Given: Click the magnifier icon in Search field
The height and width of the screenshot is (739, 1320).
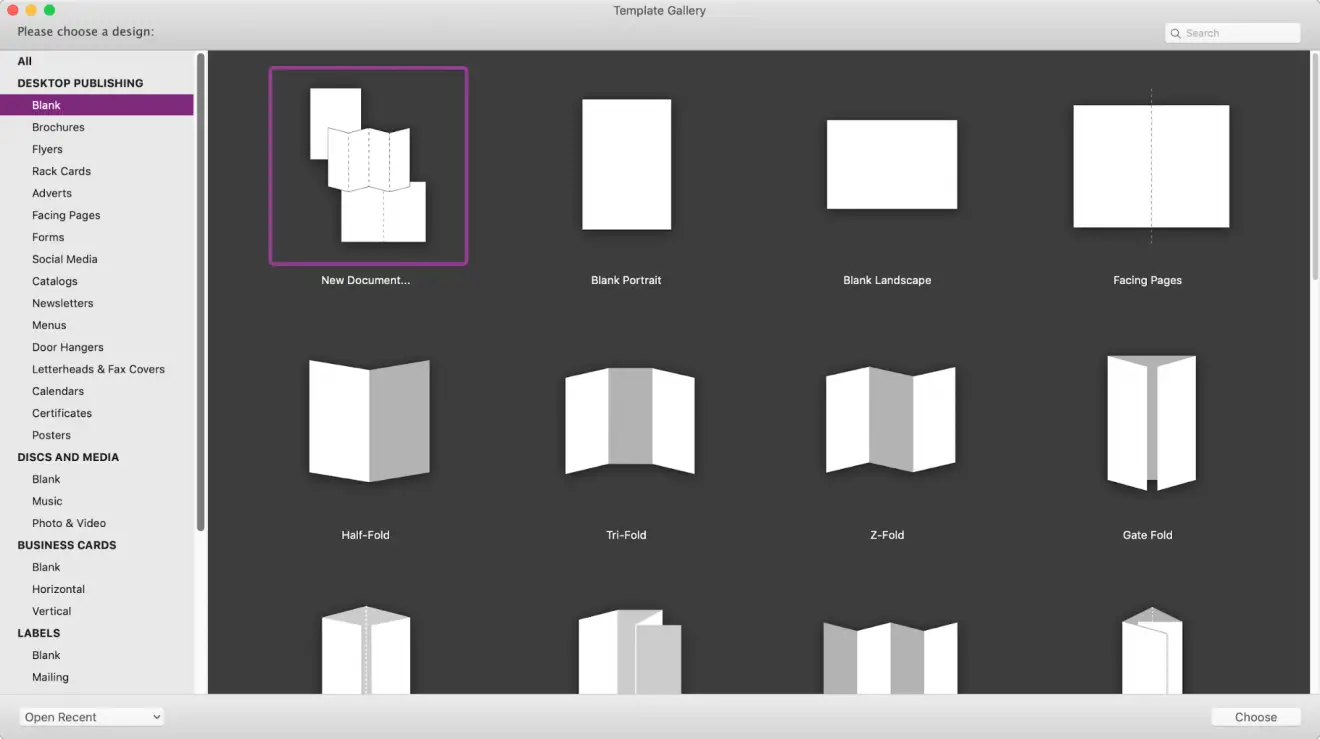Looking at the screenshot, I should [1176, 33].
